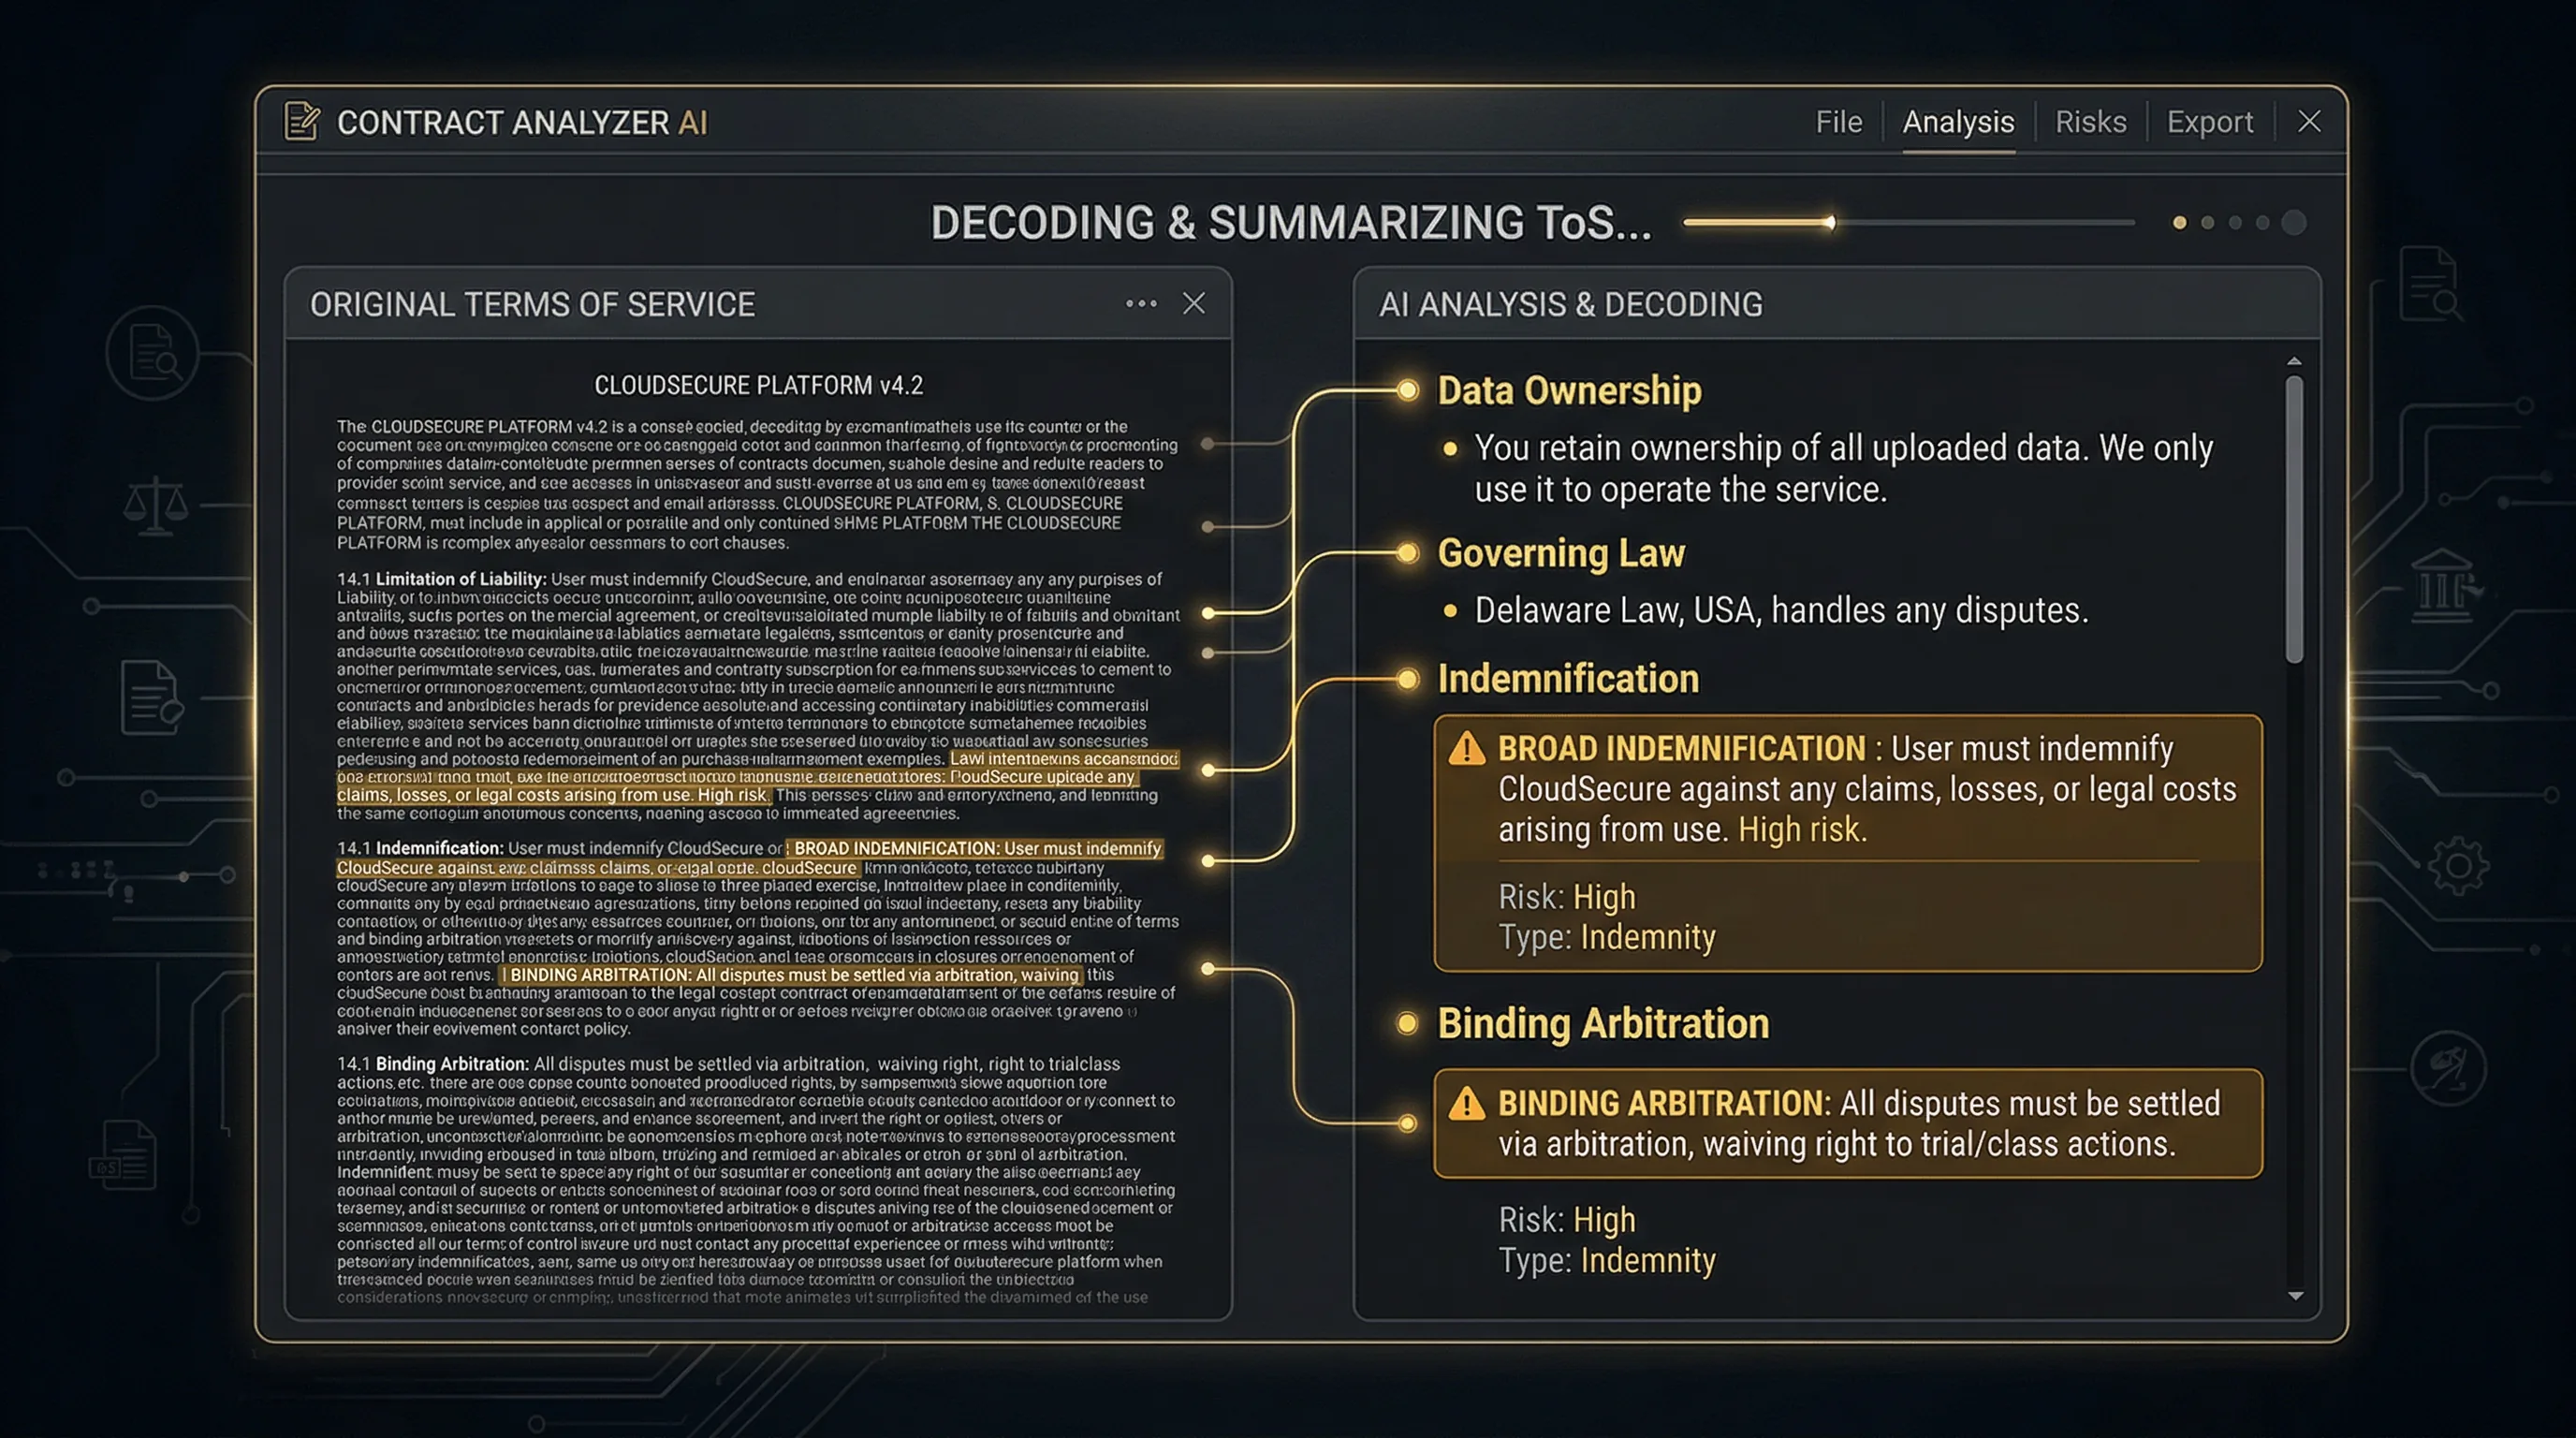Select the last large step indicator dot

(x=2294, y=222)
